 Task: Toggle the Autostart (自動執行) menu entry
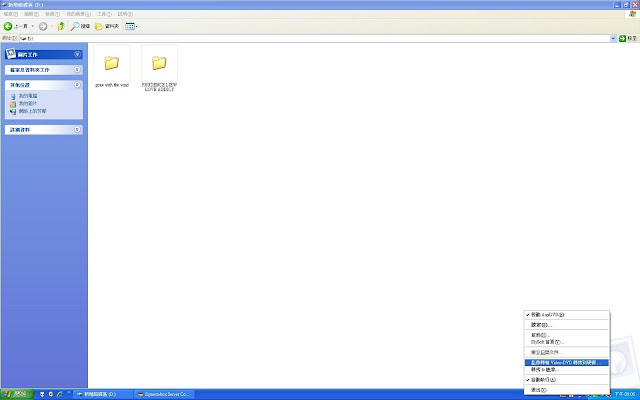pyautogui.click(x=567, y=380)
